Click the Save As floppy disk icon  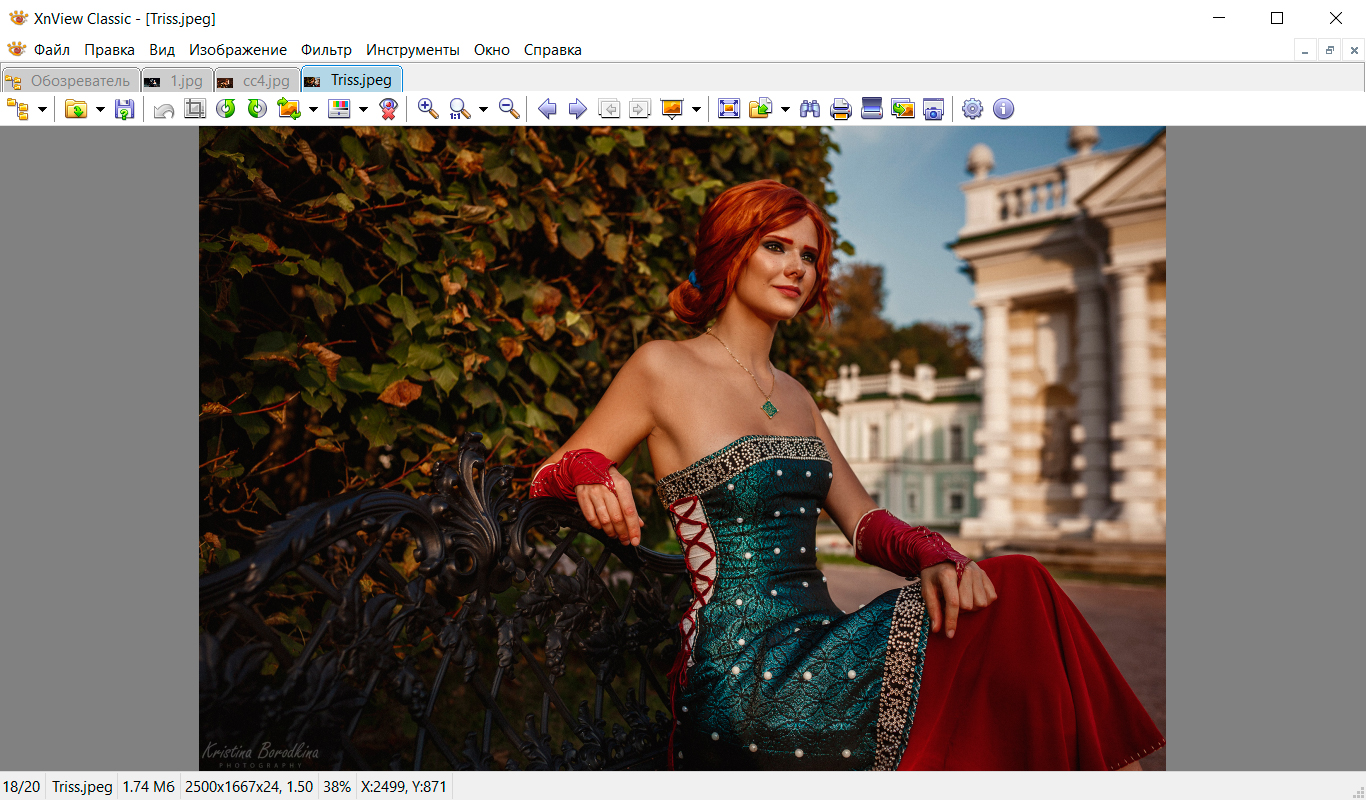pyautogui.click(x=124, y=109)
